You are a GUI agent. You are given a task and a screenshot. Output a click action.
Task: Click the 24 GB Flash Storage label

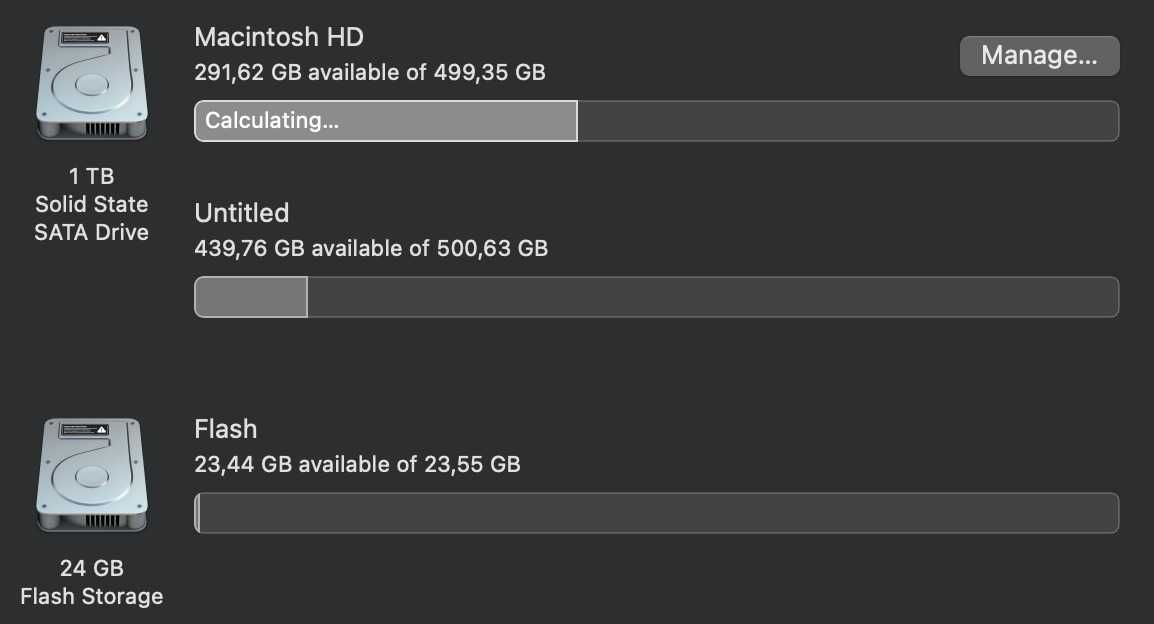tap(92, 582)
